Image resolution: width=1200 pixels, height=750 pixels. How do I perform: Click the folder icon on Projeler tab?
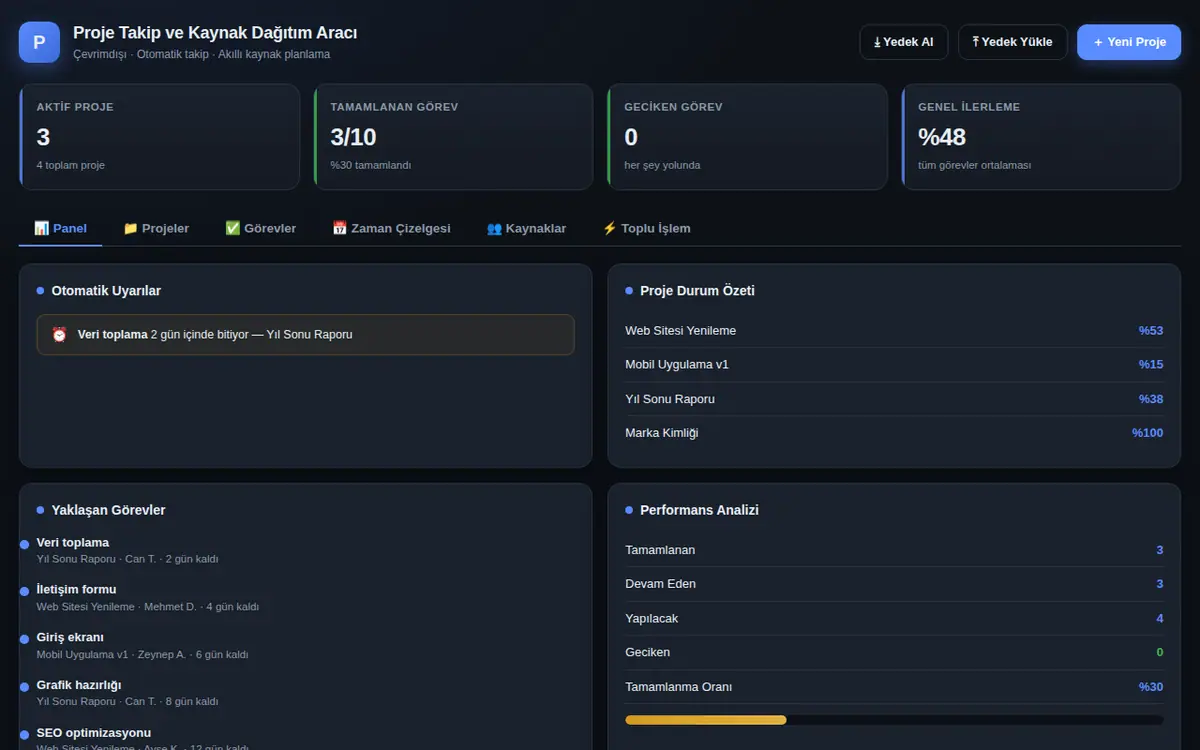click(x=130, y=228)
